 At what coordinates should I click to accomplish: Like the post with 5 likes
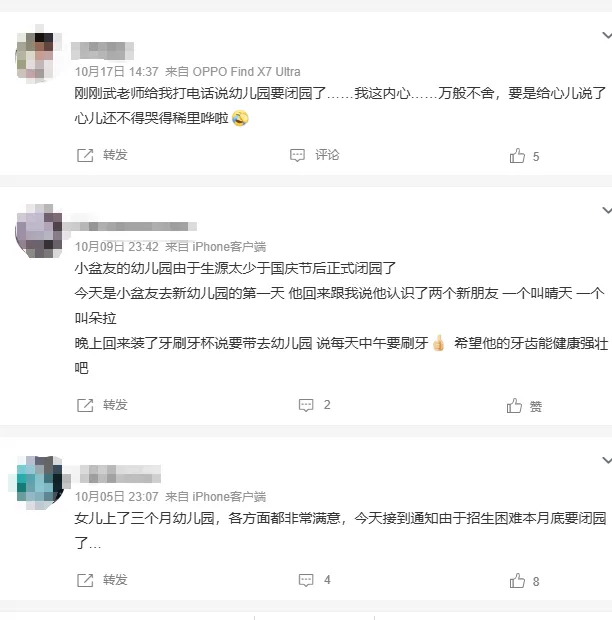click(x=517, y=155)
